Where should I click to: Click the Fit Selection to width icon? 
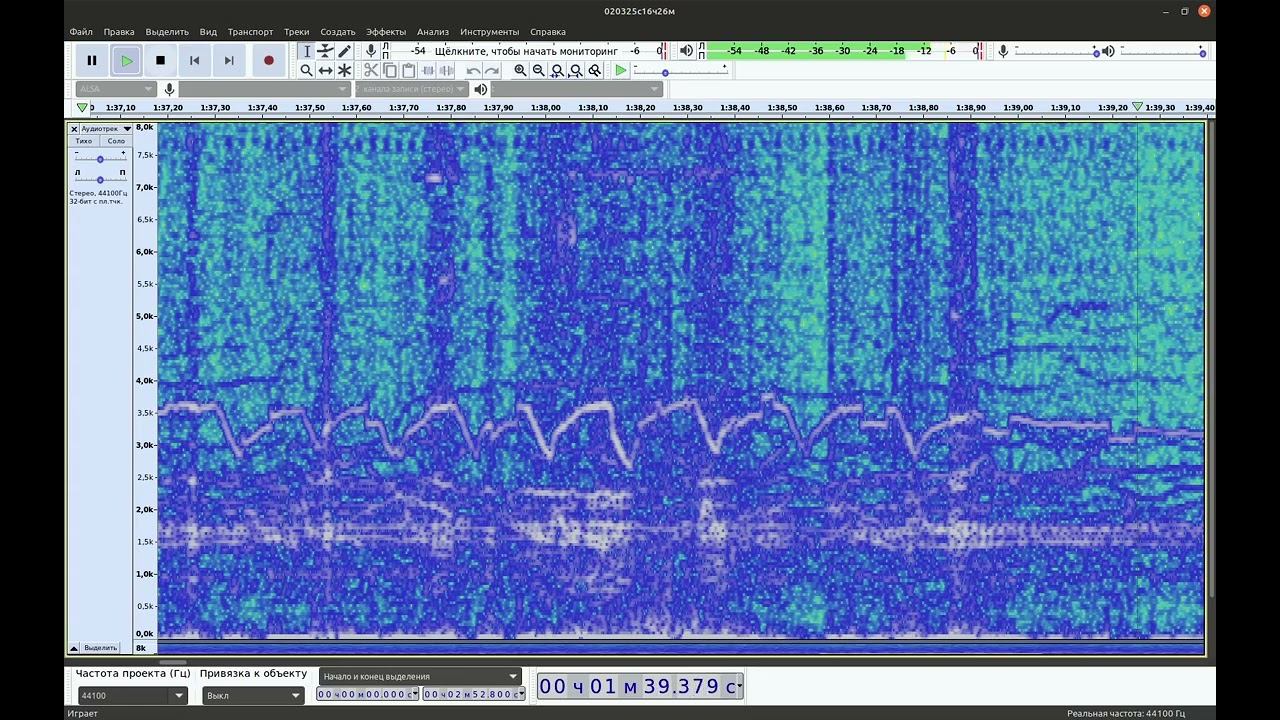click(558, 70)
